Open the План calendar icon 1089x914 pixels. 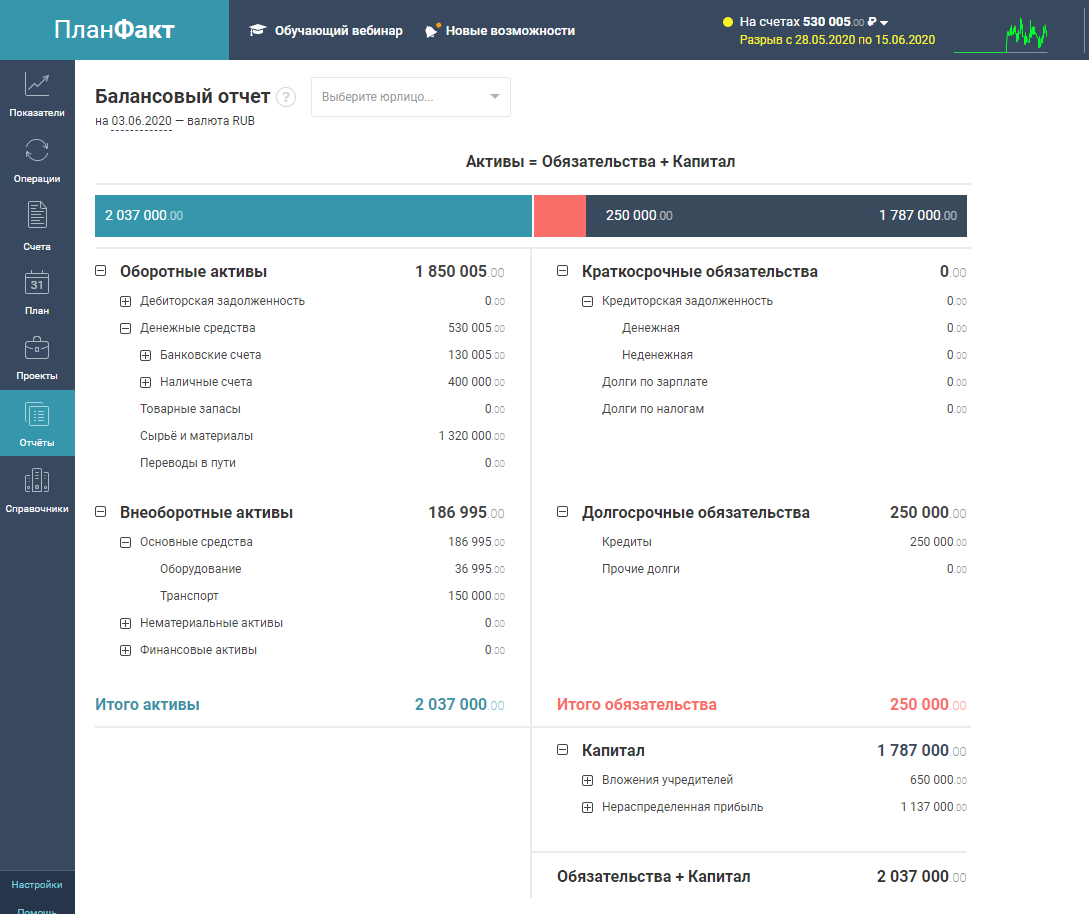(x=37, y=282)
